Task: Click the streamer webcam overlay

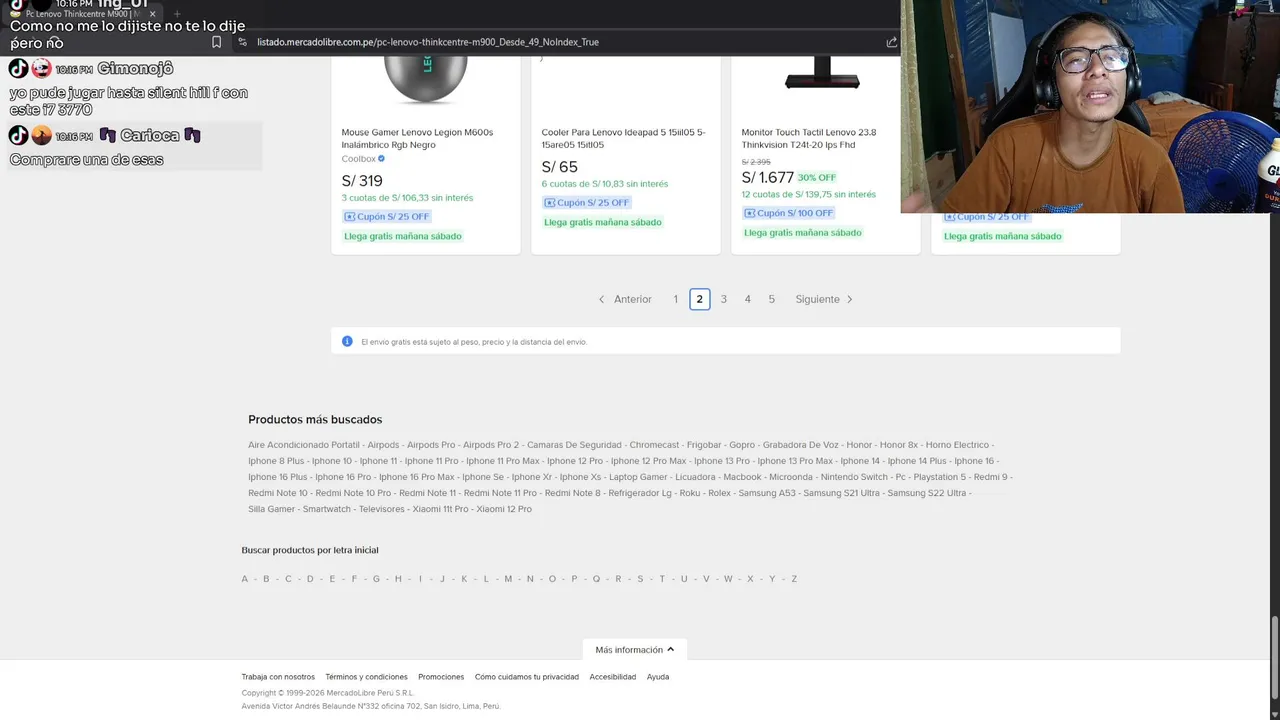Action: [1090, 106]
